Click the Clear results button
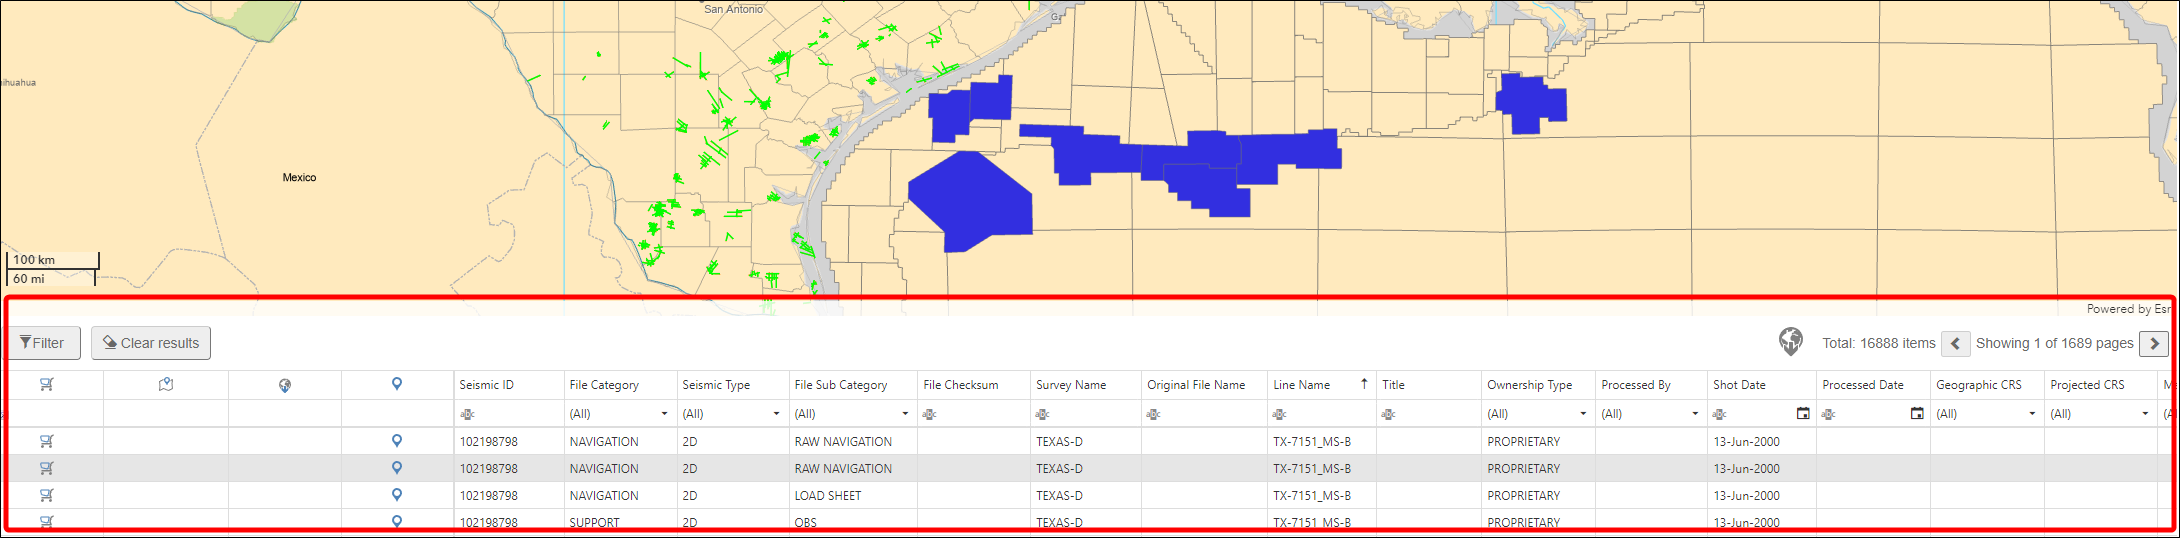Viewport: 2180px width, 538px height. click(x=151, y=343)
